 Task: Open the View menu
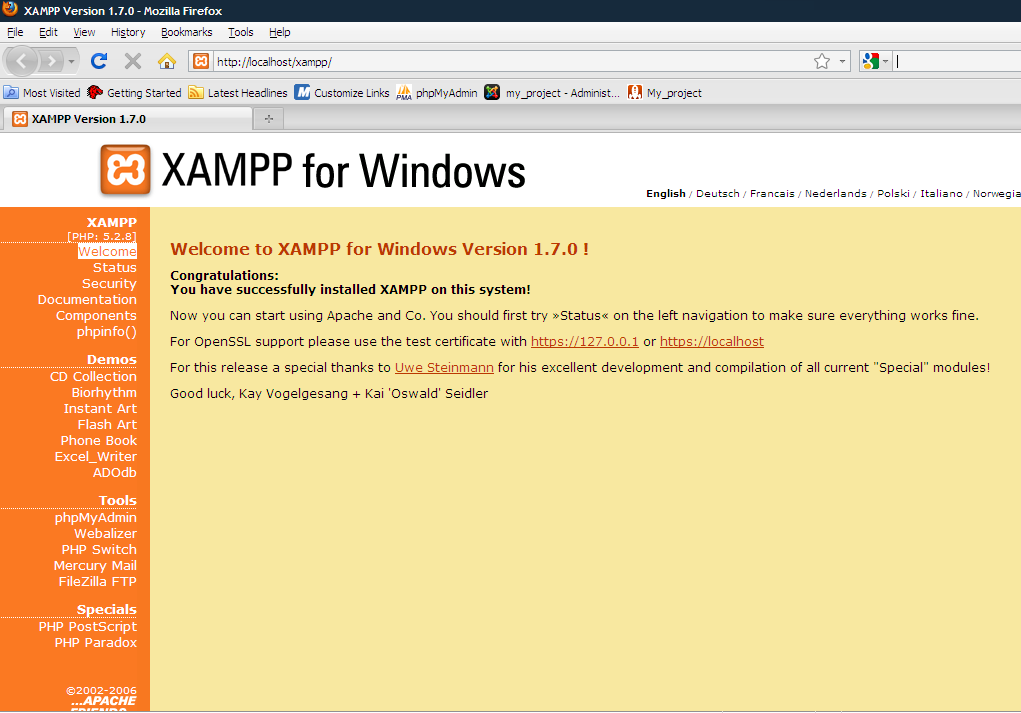click(x=84, y=32)
